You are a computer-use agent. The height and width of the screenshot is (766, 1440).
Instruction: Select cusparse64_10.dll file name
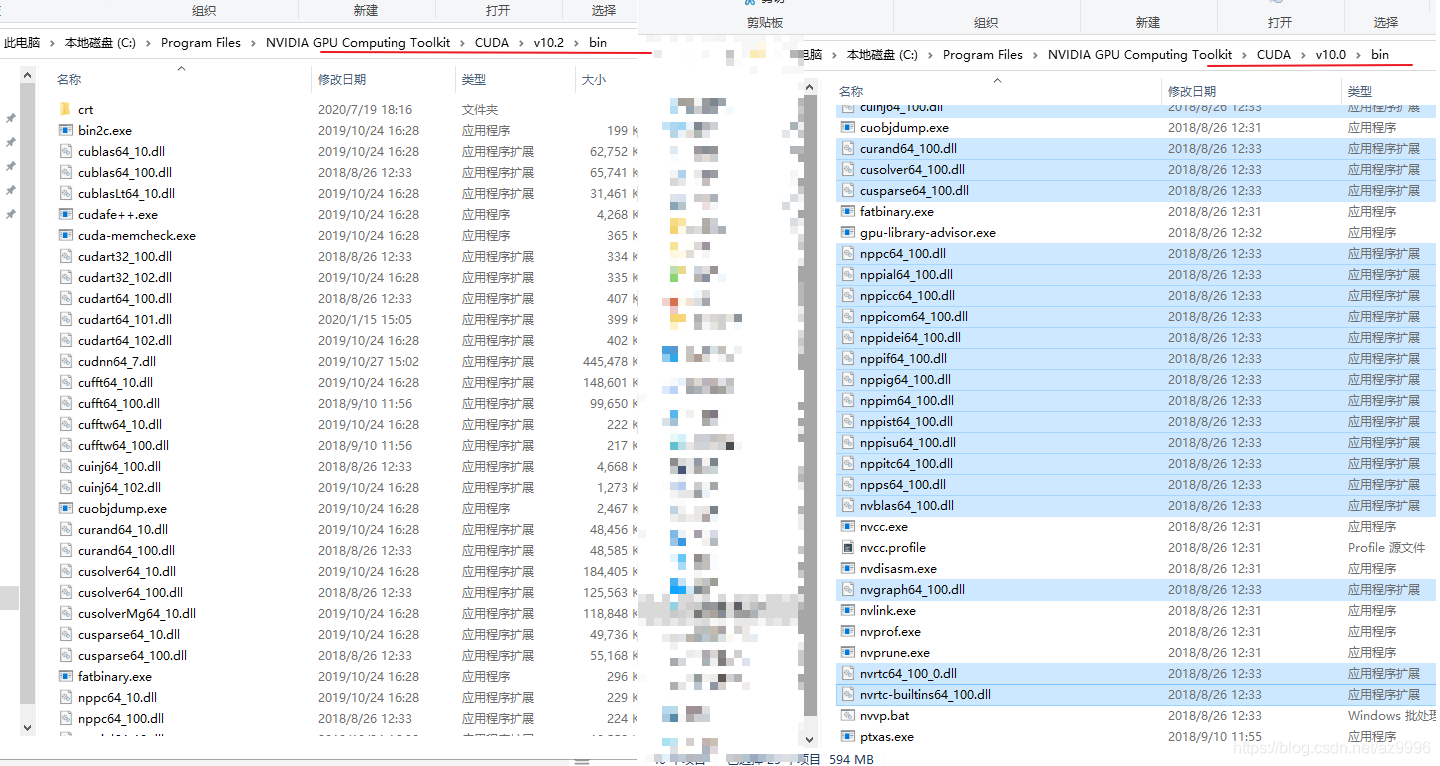129,634
